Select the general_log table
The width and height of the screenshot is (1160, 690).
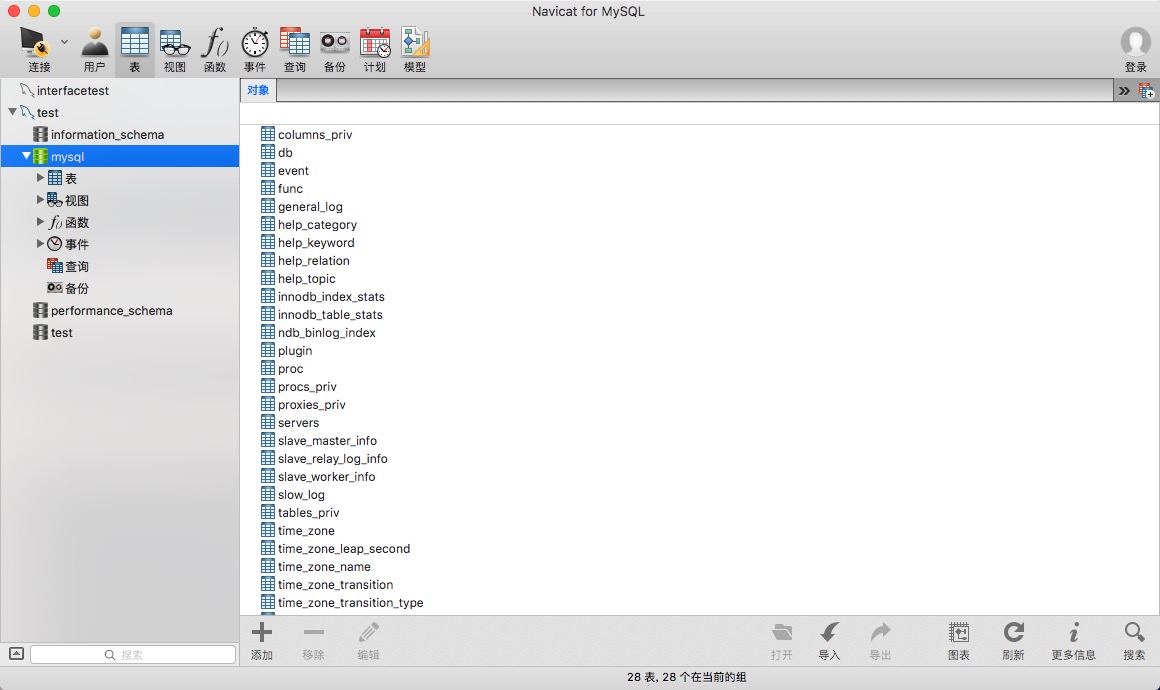[x=310, y=206]
